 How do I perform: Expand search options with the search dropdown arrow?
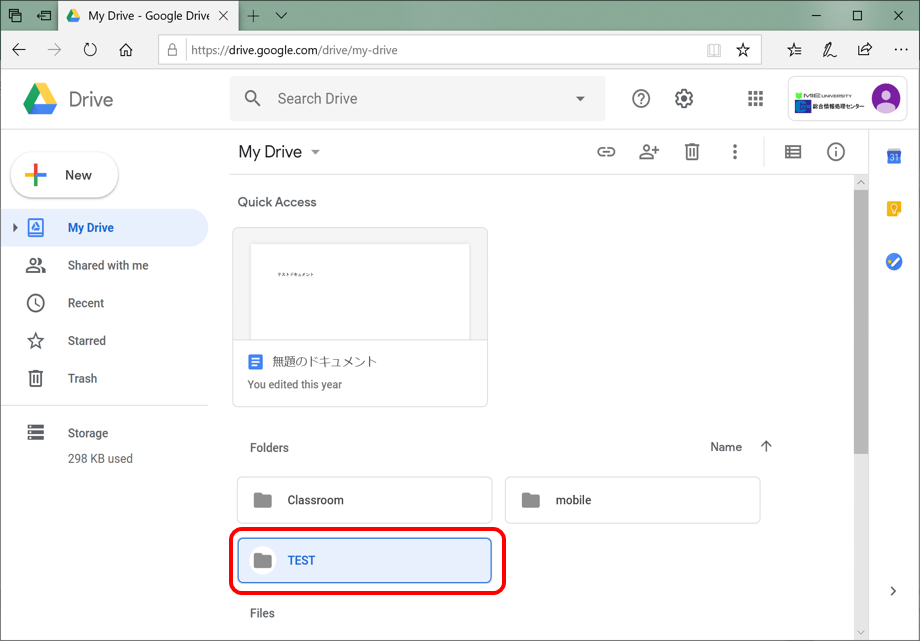pyautogui.click(x=578, y=98)
